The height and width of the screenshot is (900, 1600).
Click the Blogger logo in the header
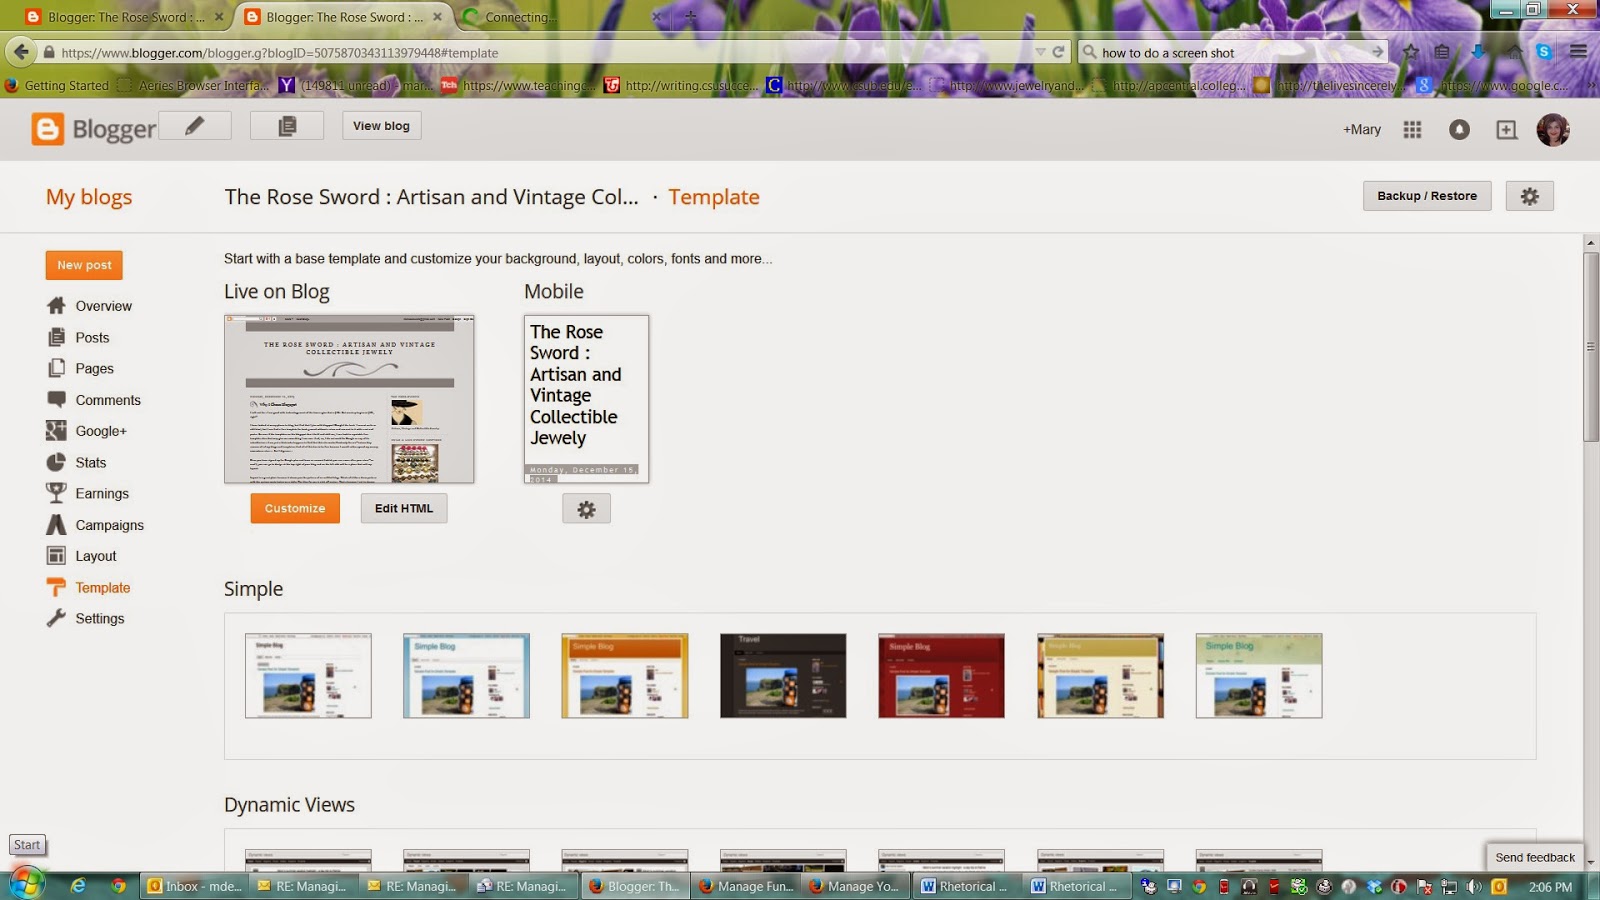[94, 129]
